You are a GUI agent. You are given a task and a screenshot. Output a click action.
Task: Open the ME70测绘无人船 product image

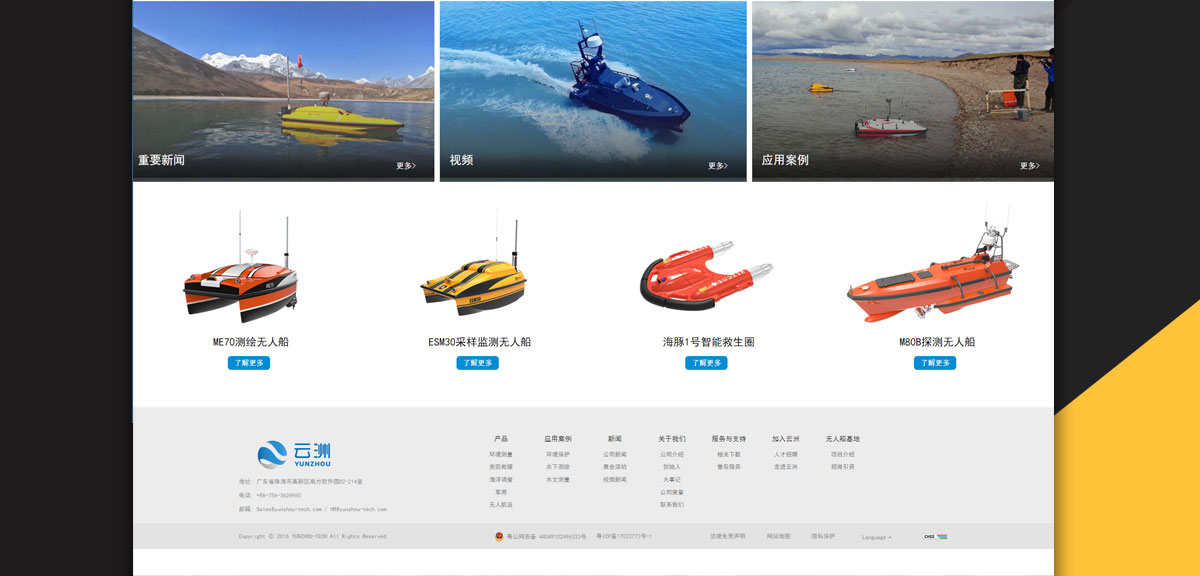point(241,268)
